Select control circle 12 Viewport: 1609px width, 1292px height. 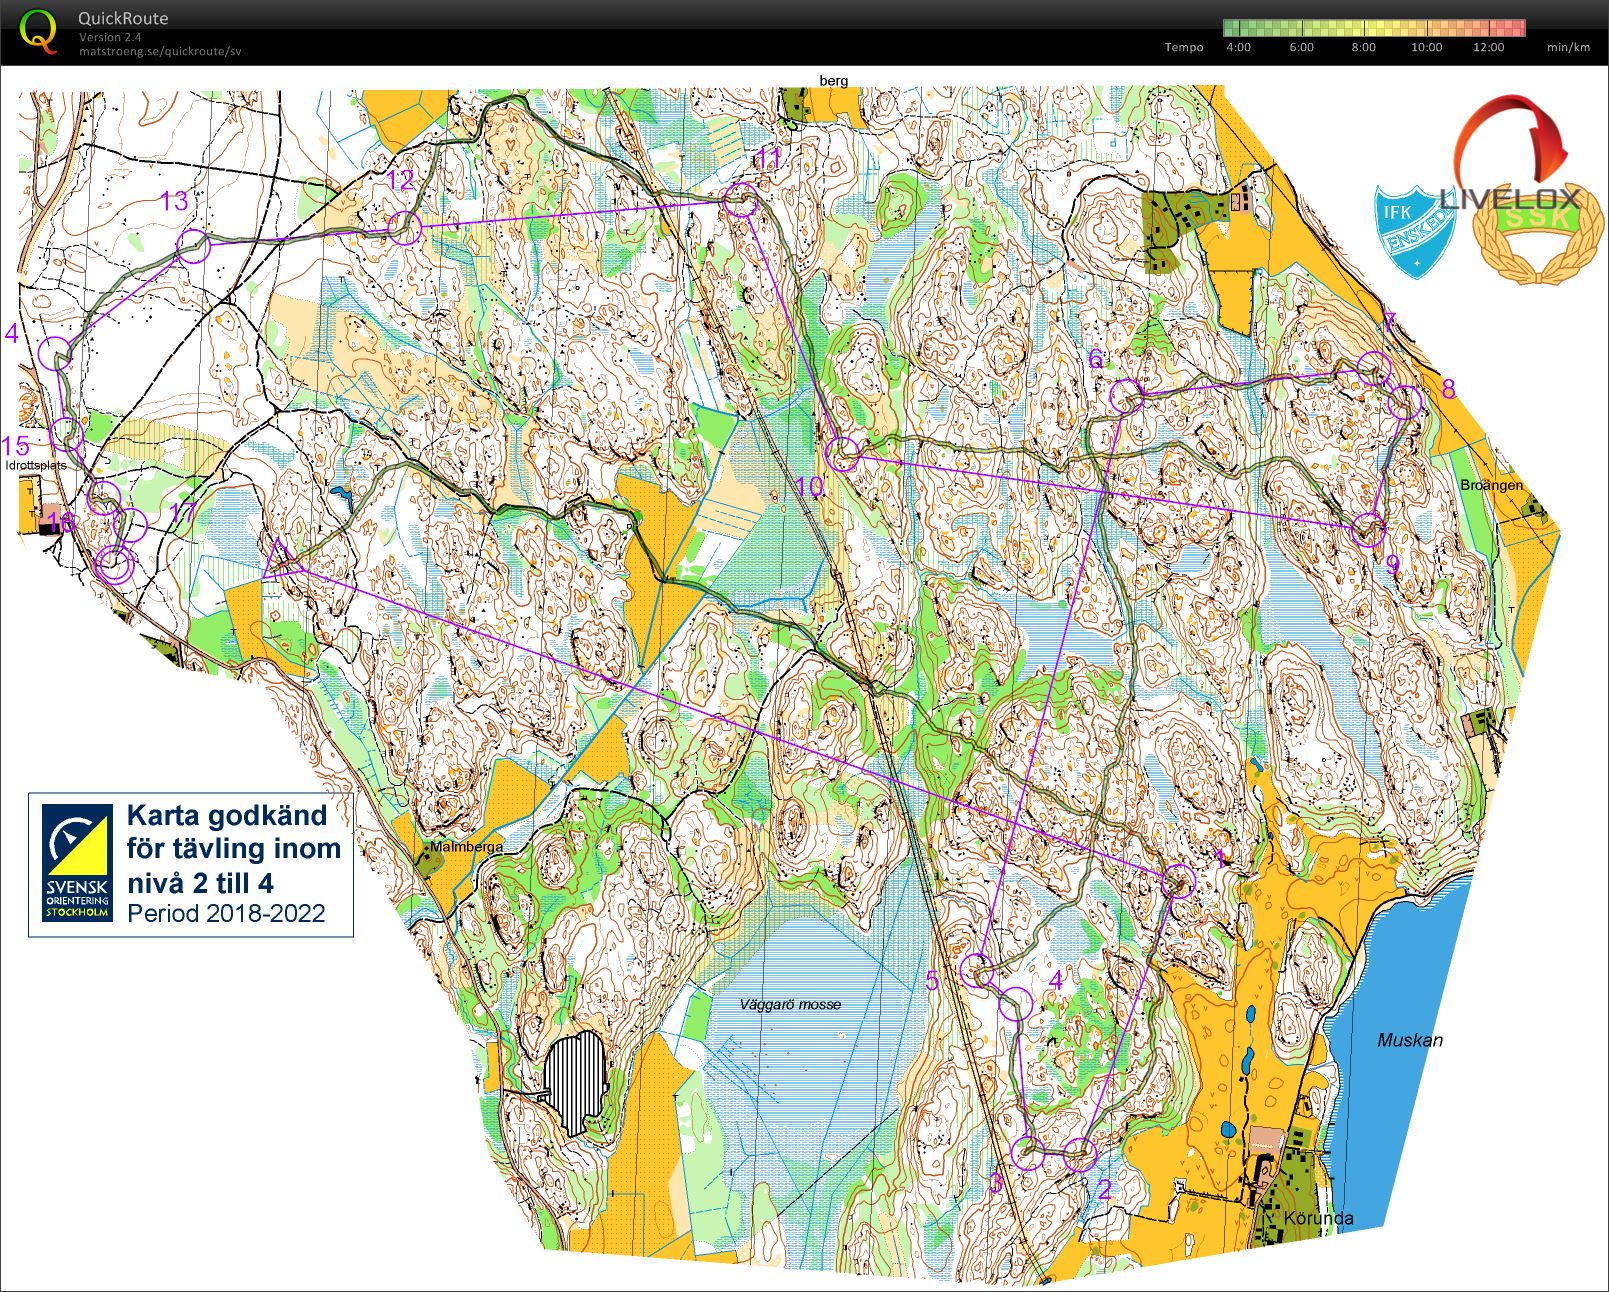(405, 228)
